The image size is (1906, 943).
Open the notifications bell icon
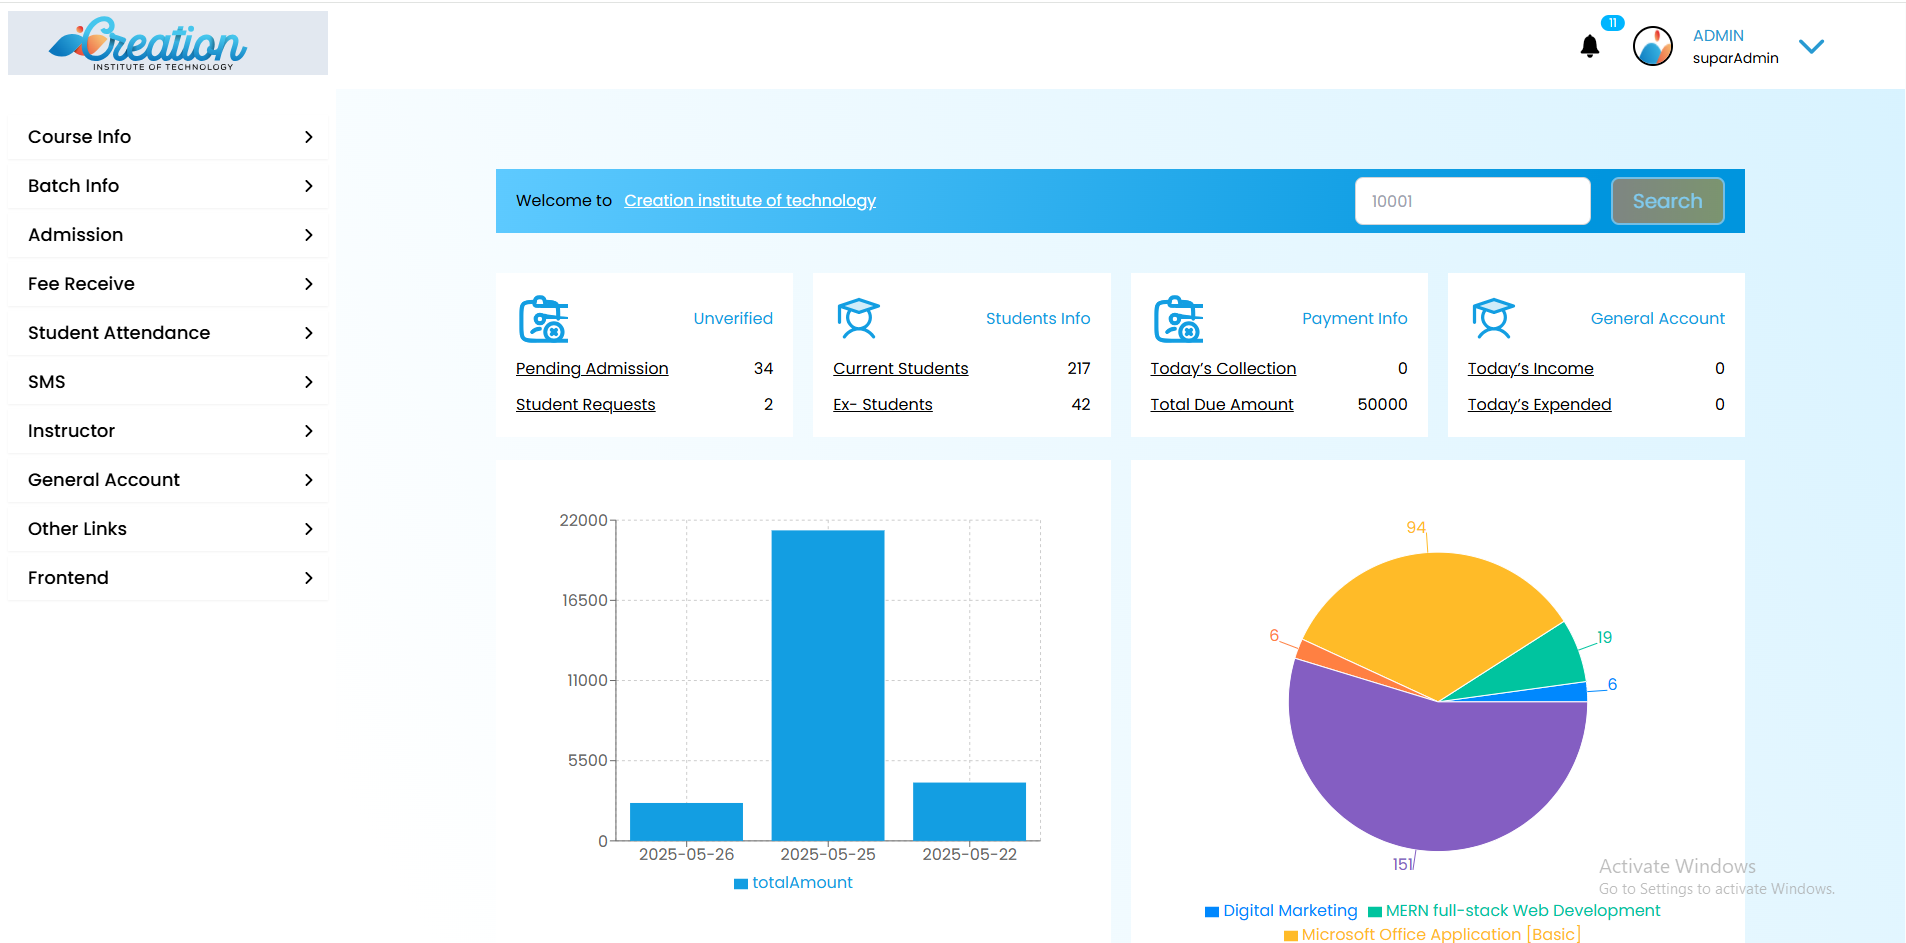click(1589, 46)
